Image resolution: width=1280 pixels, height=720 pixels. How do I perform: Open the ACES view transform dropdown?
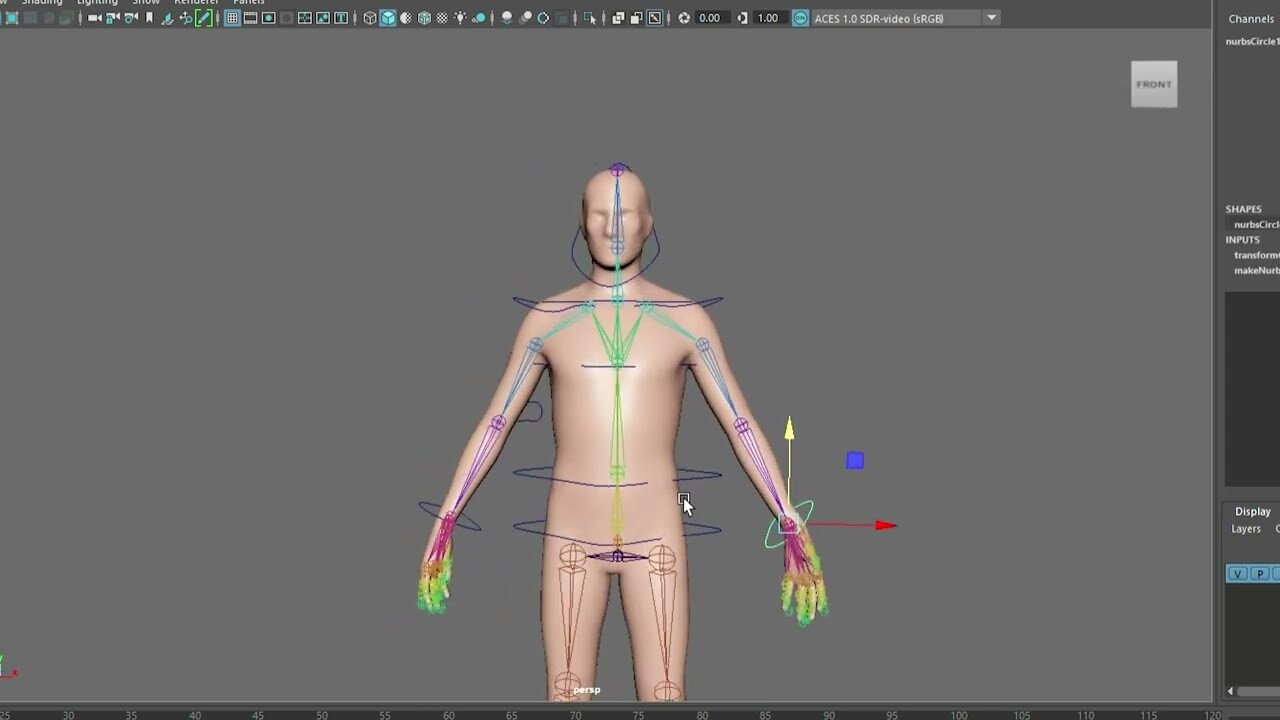point(990,17)
